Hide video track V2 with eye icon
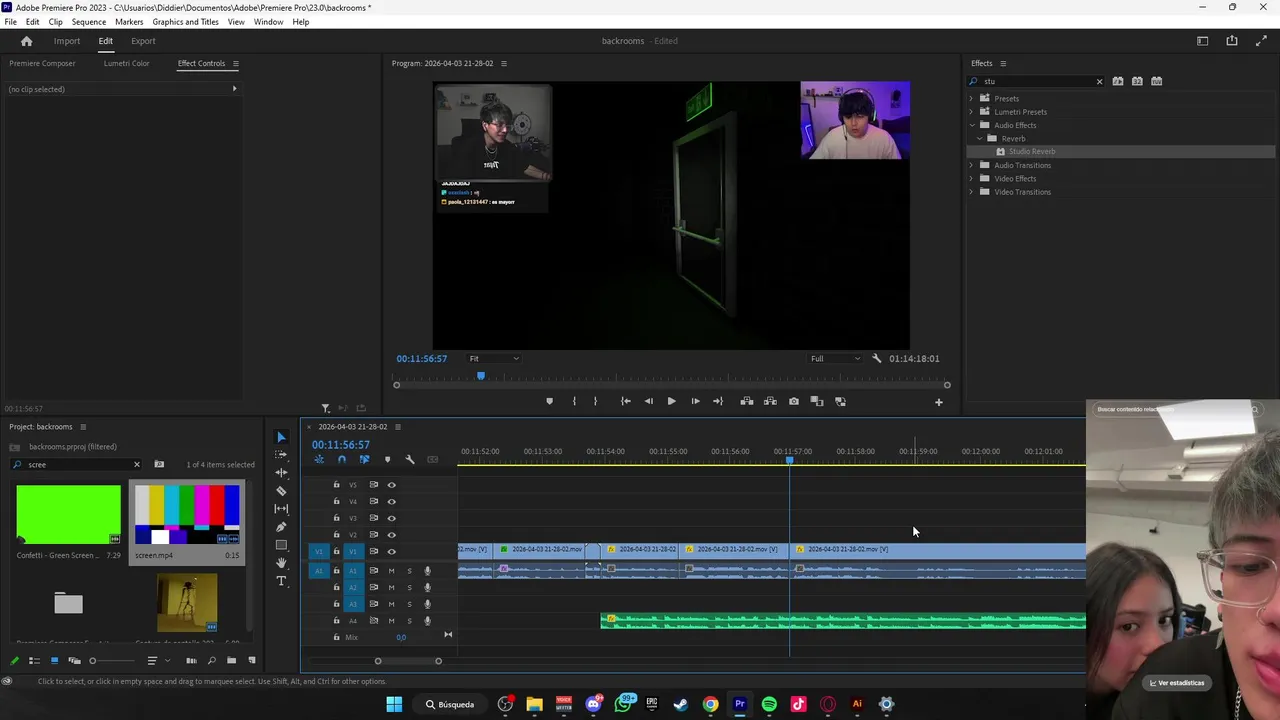Viewport: 1280px width, 720px height. (391, 535)
